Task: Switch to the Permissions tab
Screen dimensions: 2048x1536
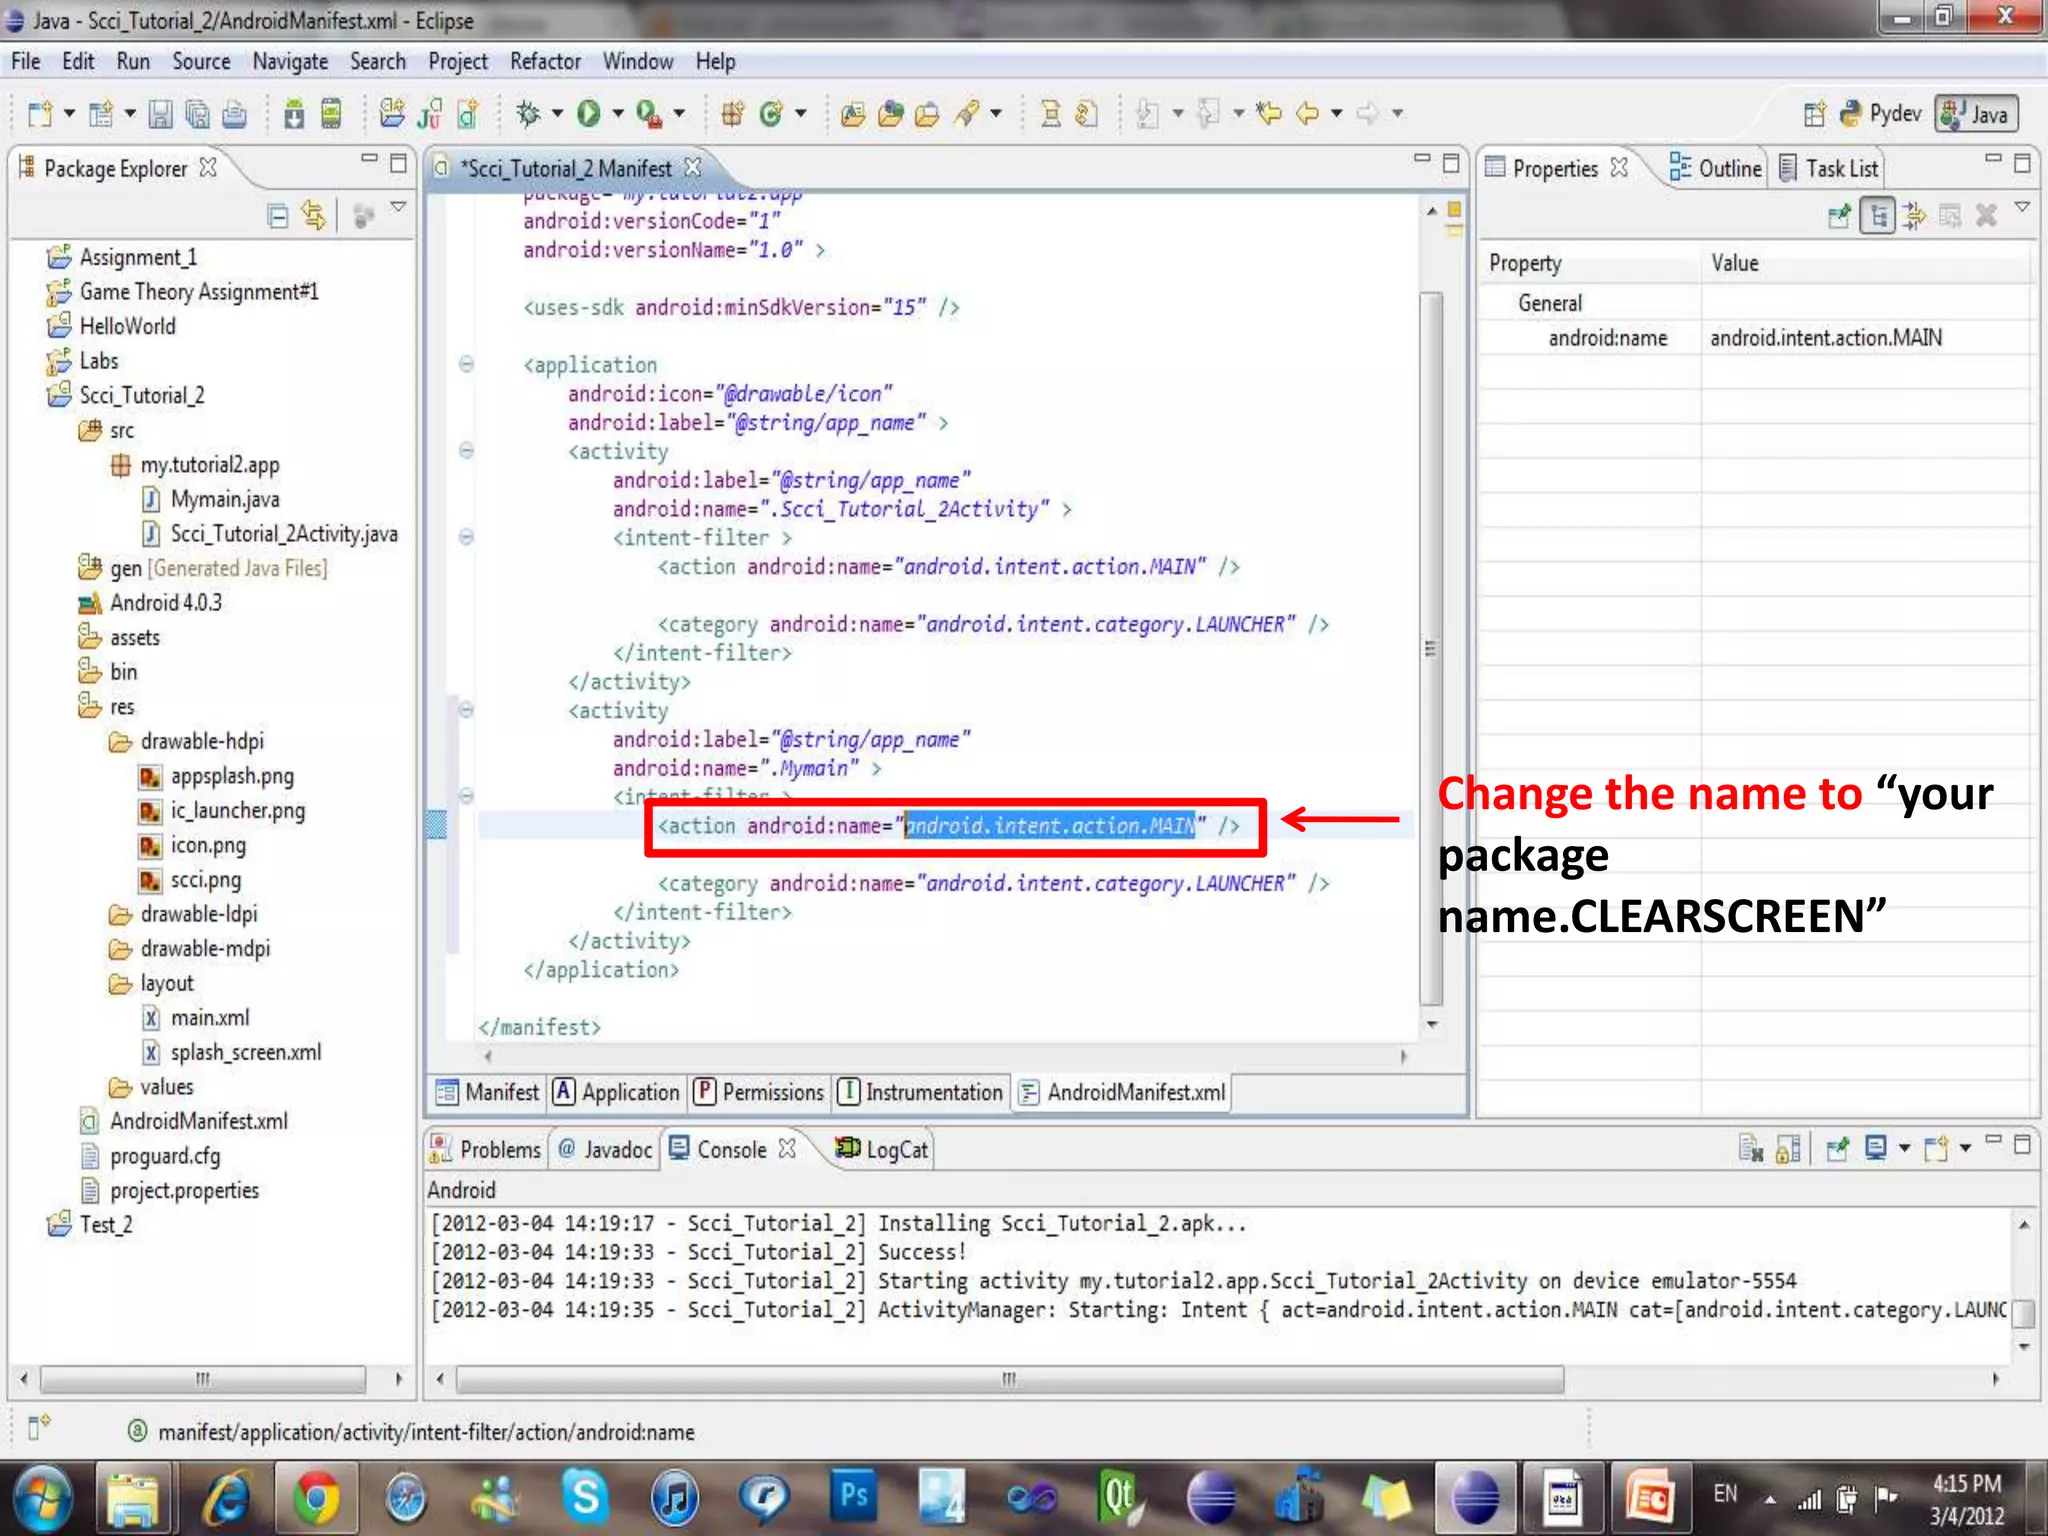Action: 759,1092
